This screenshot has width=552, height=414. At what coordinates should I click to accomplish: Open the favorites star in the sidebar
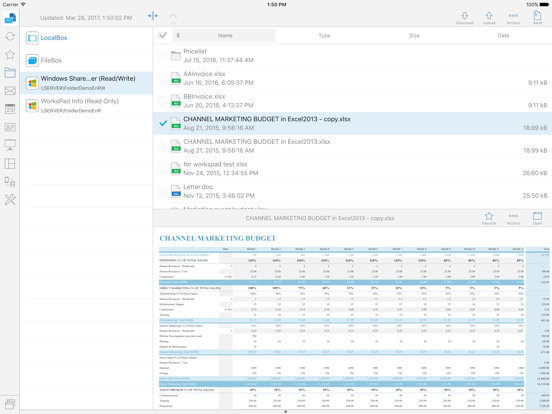10,55
